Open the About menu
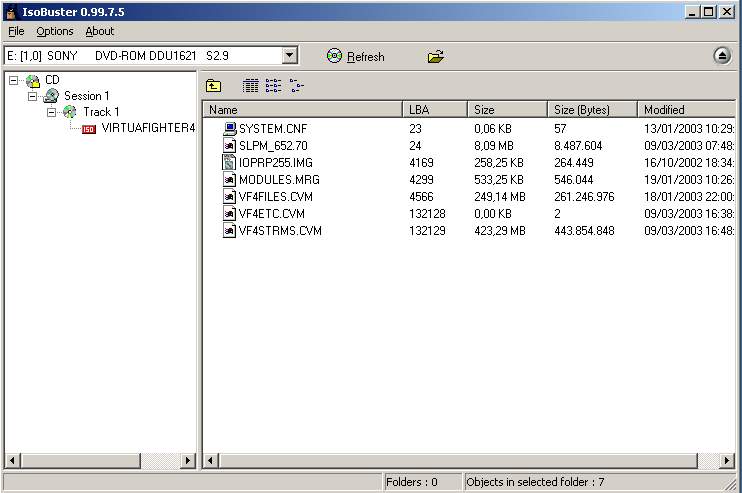Image resolution: width=742 pixels, height=493 pixels. coord(99,31)
